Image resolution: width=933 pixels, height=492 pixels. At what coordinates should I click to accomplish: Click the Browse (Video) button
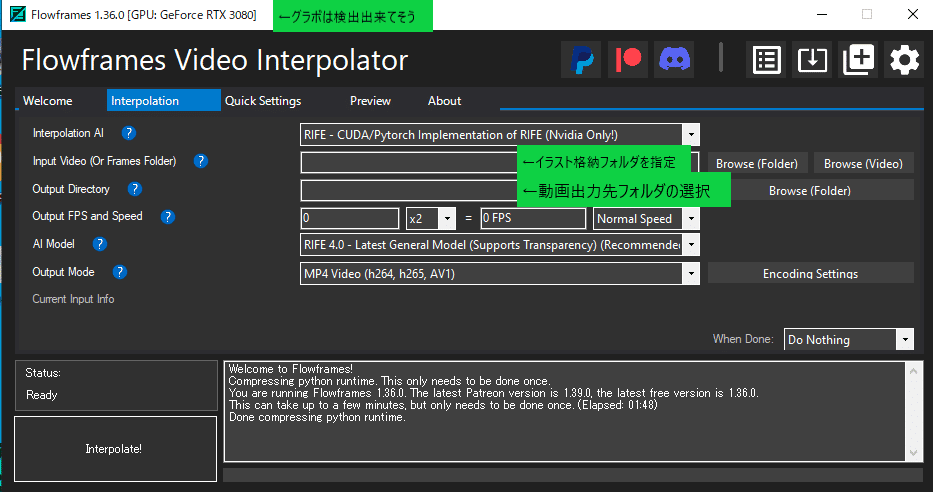click(x=863, y=163)
